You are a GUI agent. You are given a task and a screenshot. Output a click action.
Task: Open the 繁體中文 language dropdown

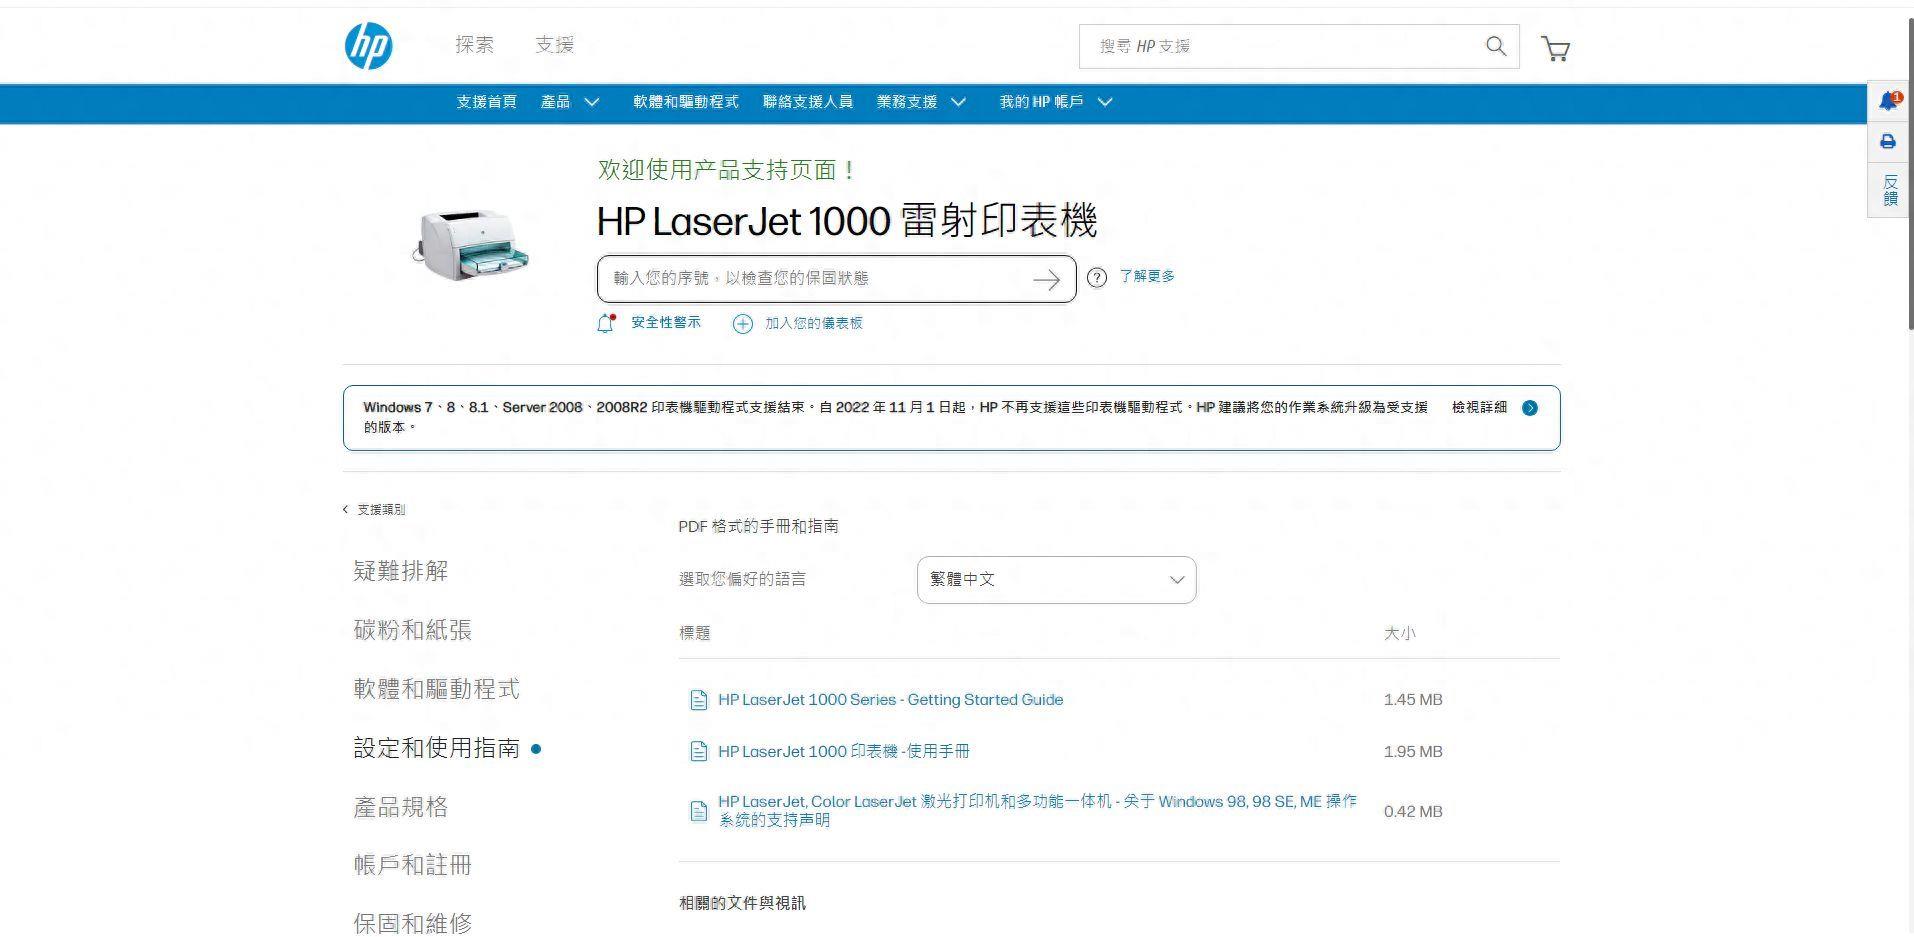[x=1056, y=580]
